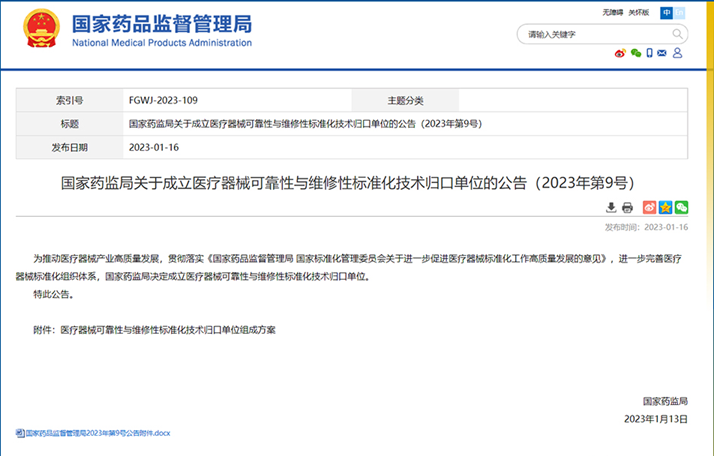Enable 关怀版 care mode

(640, 12)
